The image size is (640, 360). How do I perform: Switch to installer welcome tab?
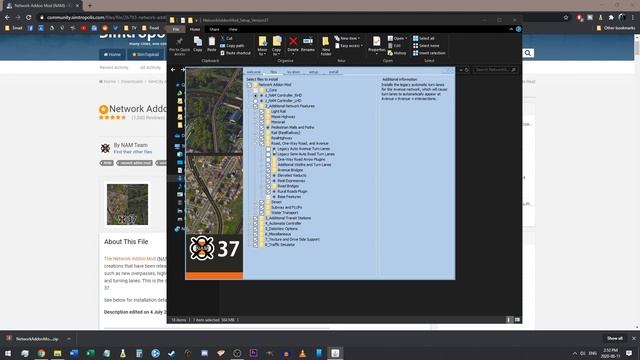(x=253, y=72)
